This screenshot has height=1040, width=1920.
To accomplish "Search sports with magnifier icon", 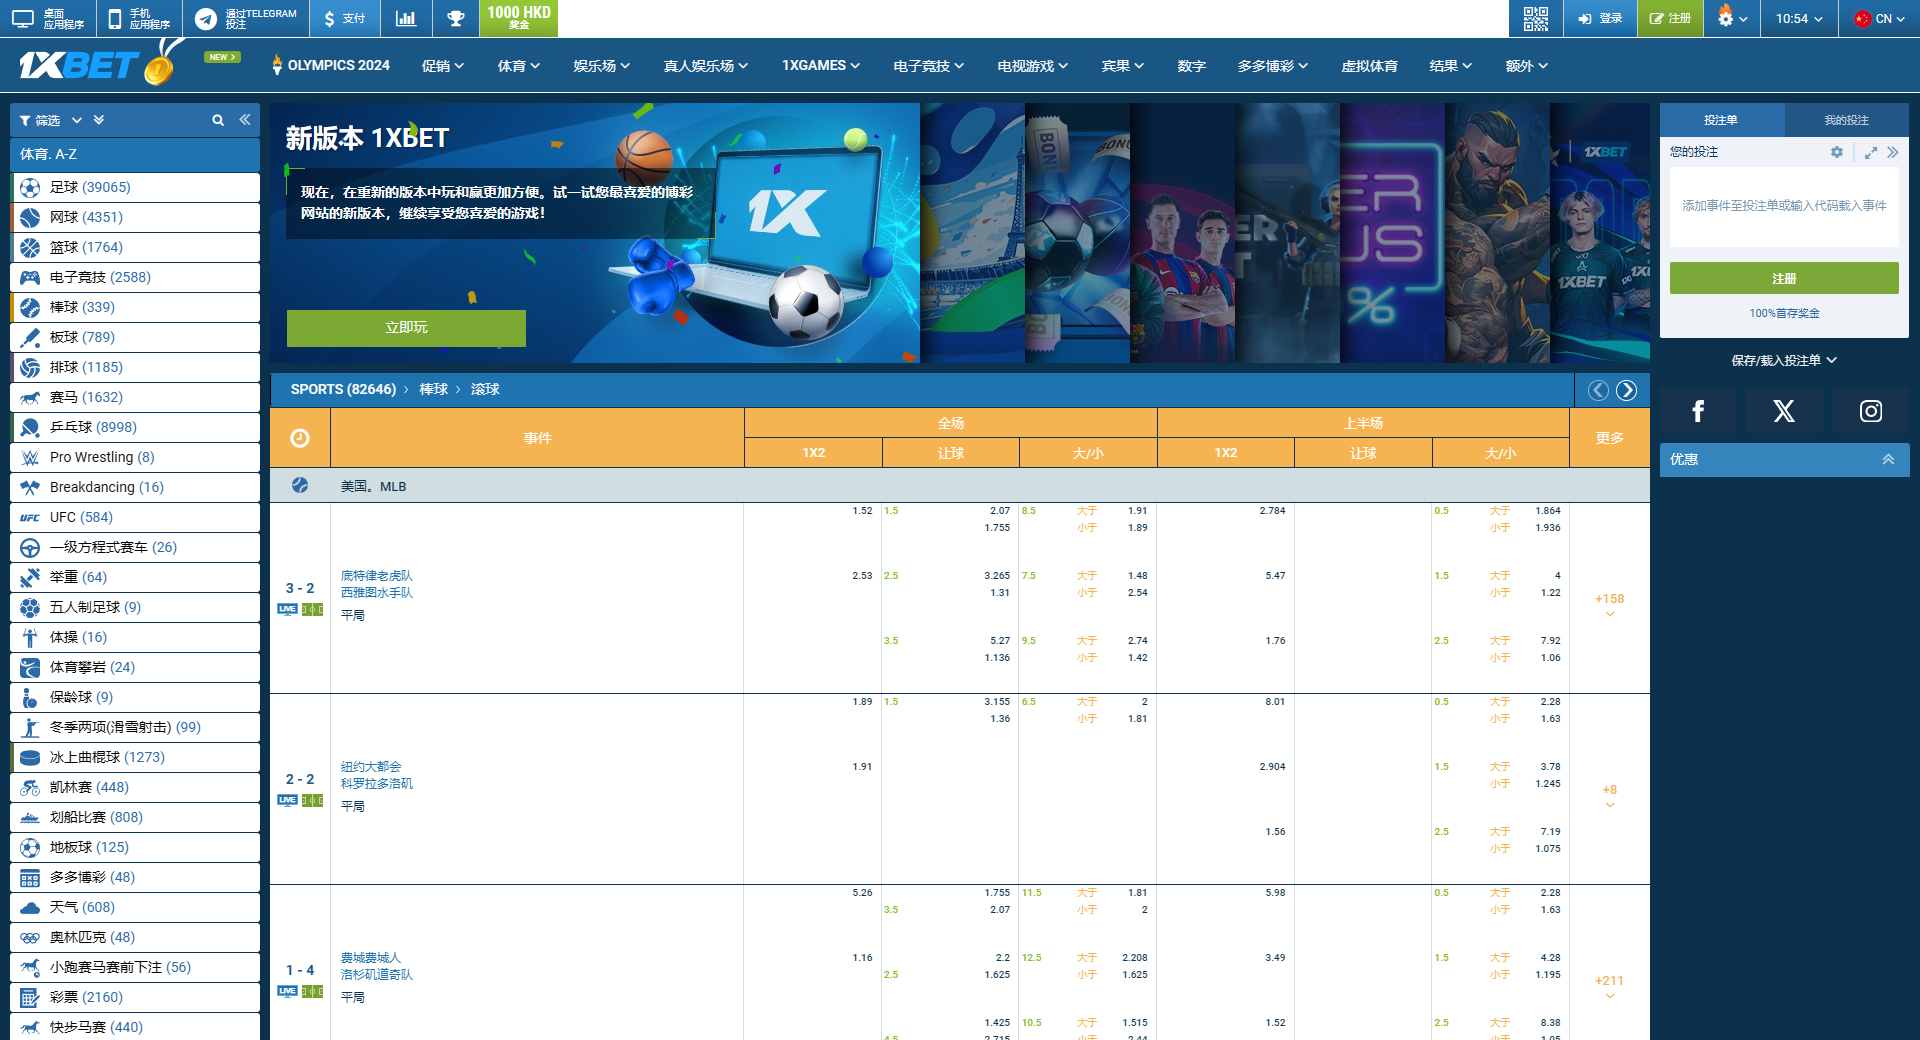I will [218, 120].
